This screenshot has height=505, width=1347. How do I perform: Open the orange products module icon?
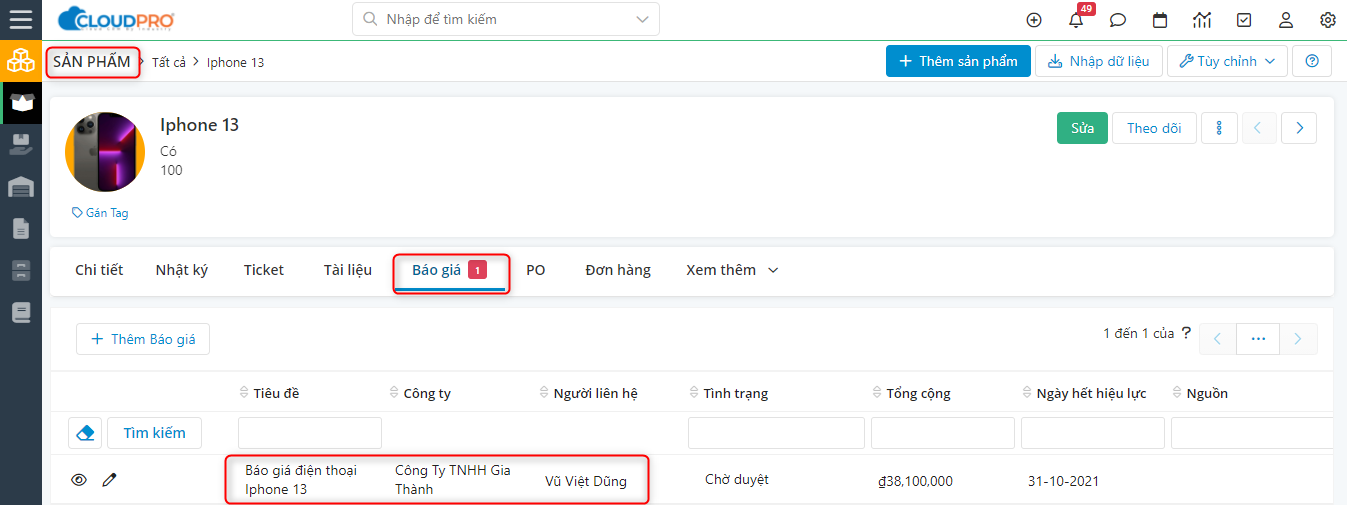pos(20,61)
